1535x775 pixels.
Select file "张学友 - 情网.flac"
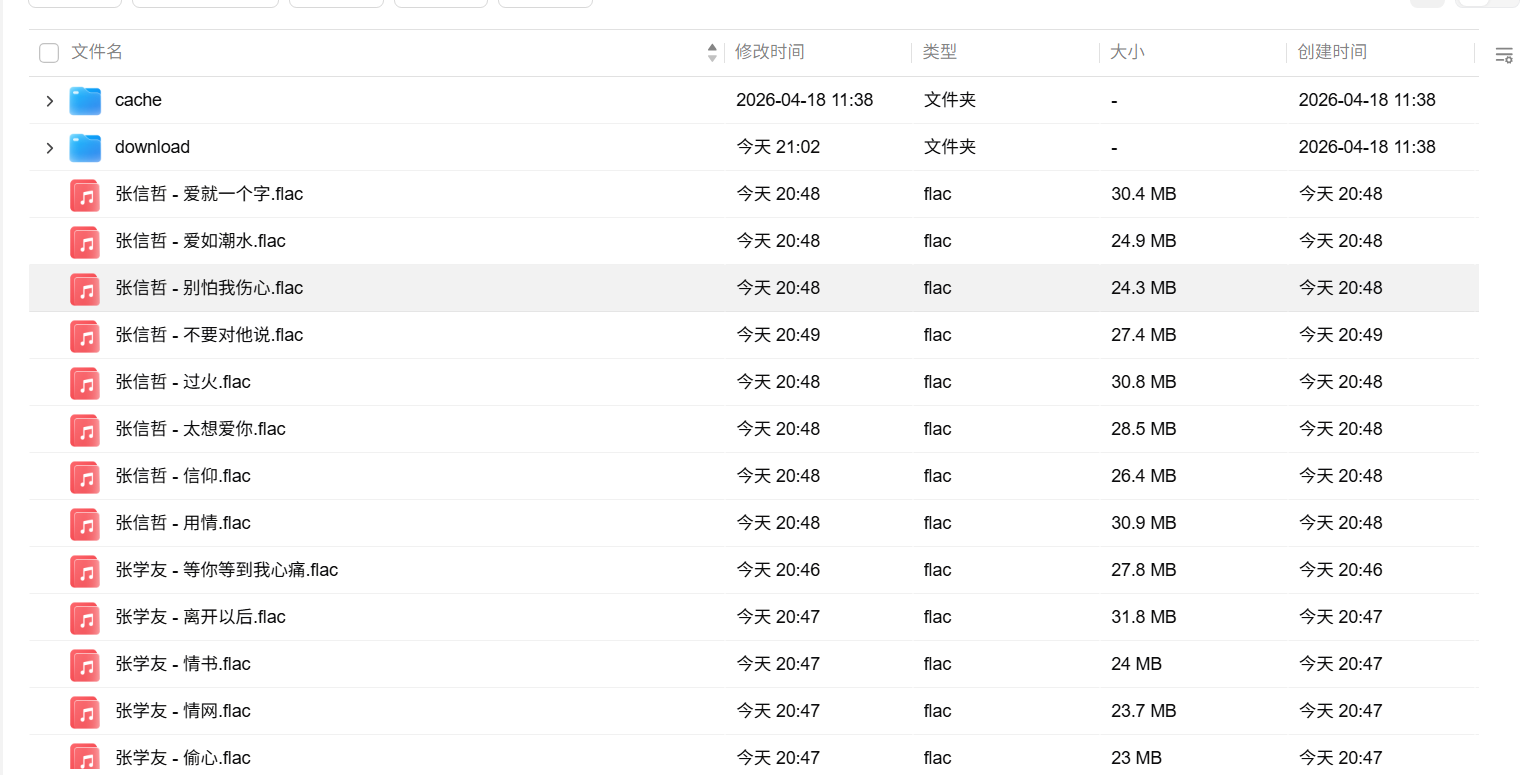point(183,711)
